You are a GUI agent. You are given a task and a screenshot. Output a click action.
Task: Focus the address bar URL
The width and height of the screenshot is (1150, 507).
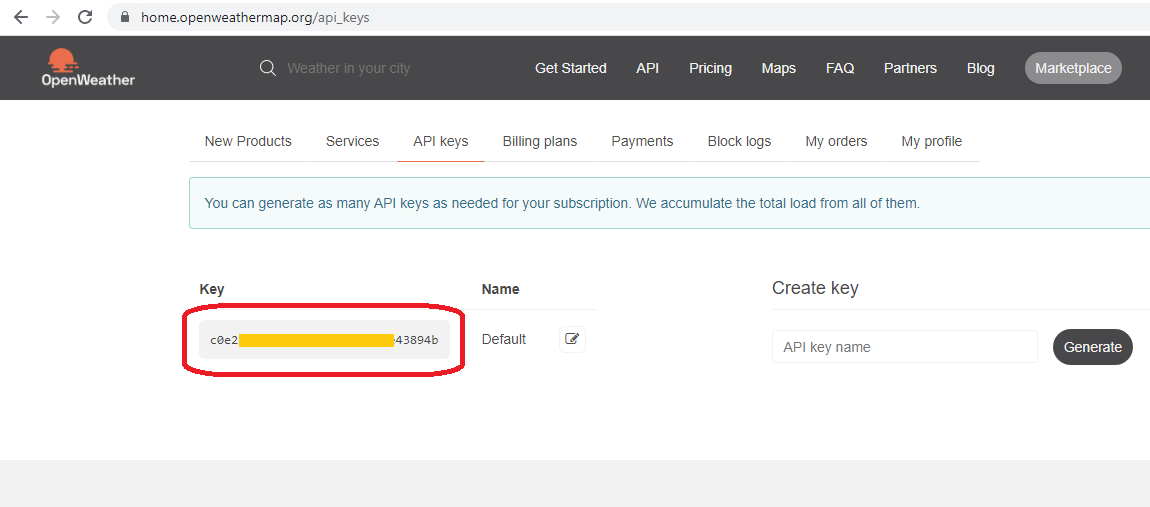[255, 17]
